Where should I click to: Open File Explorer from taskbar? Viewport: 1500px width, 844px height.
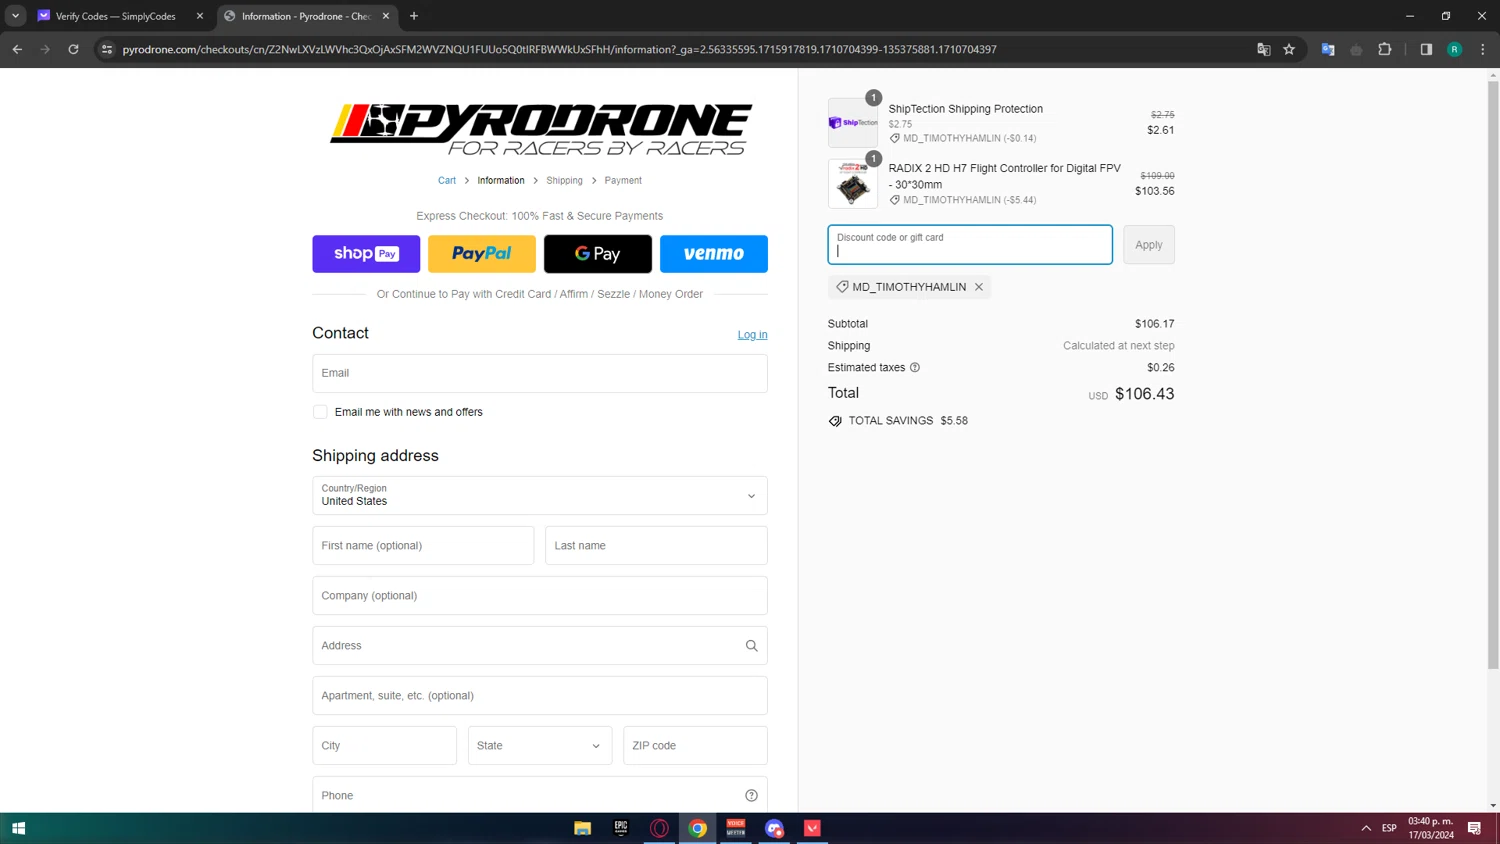pyautogui.click(x=582, y=828)
